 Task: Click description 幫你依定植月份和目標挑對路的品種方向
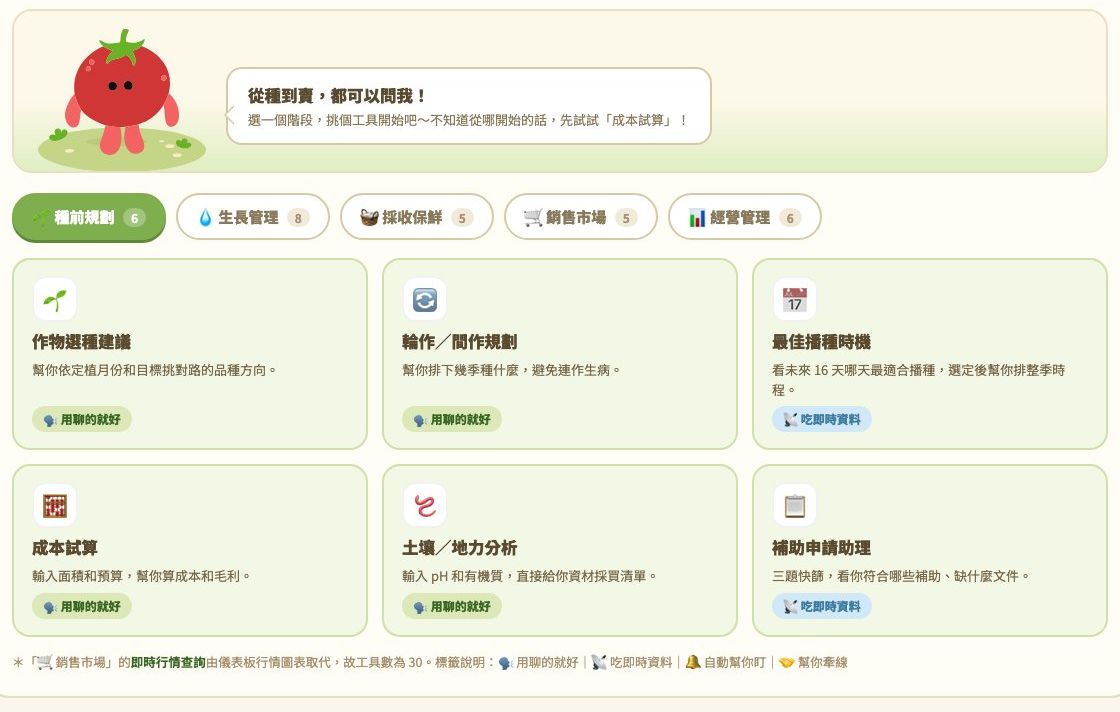[154, 370]
